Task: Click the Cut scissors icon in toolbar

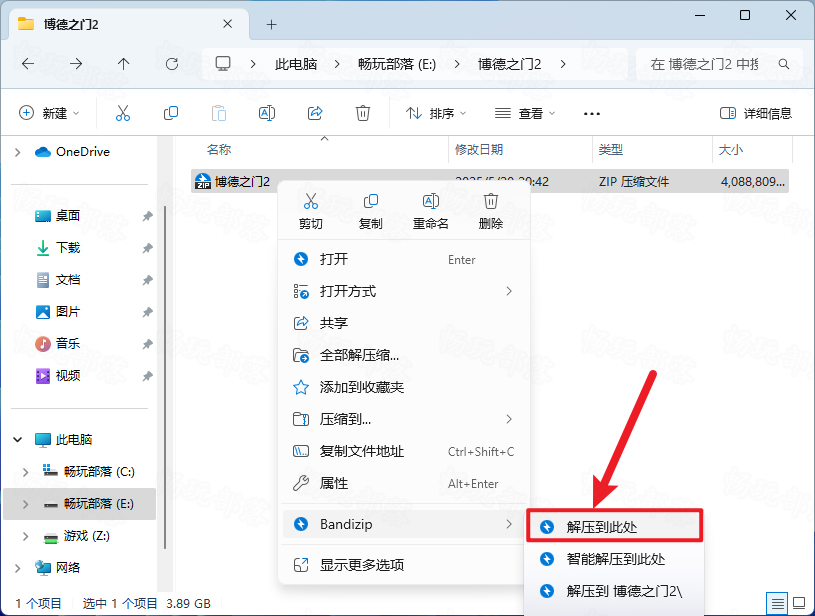Action: [x=123, y=113]
